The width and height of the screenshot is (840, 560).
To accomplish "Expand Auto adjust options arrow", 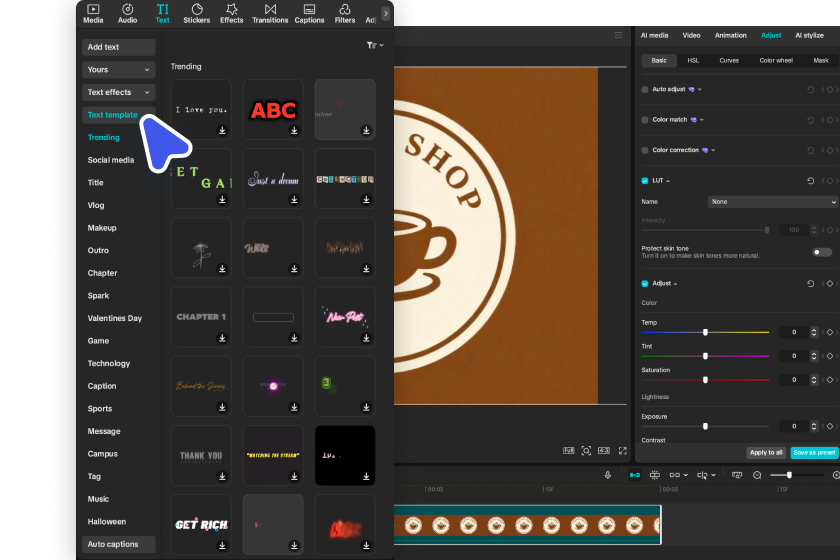I will pyautogui.click(x=700, y=89).
